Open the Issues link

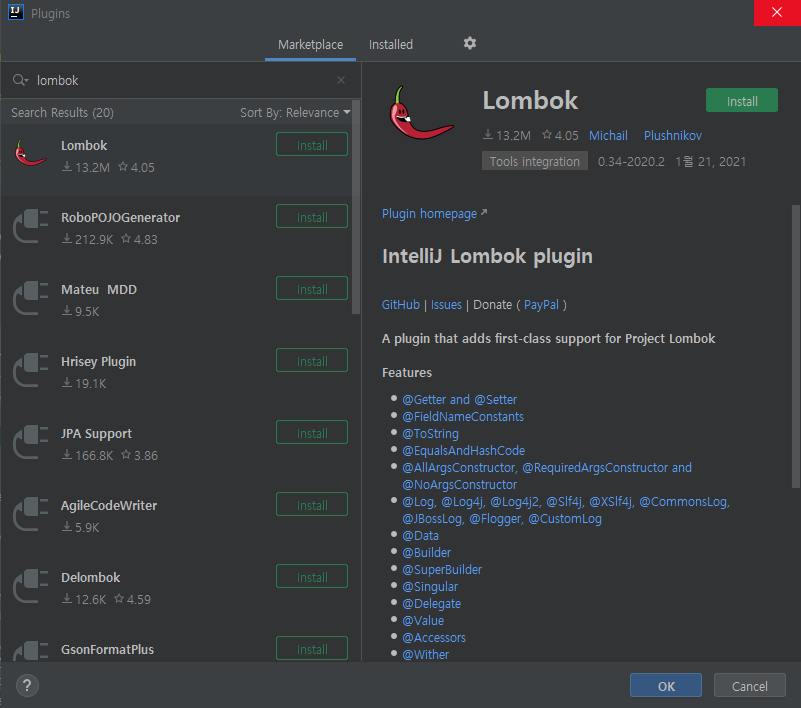[x=446, y=305]
